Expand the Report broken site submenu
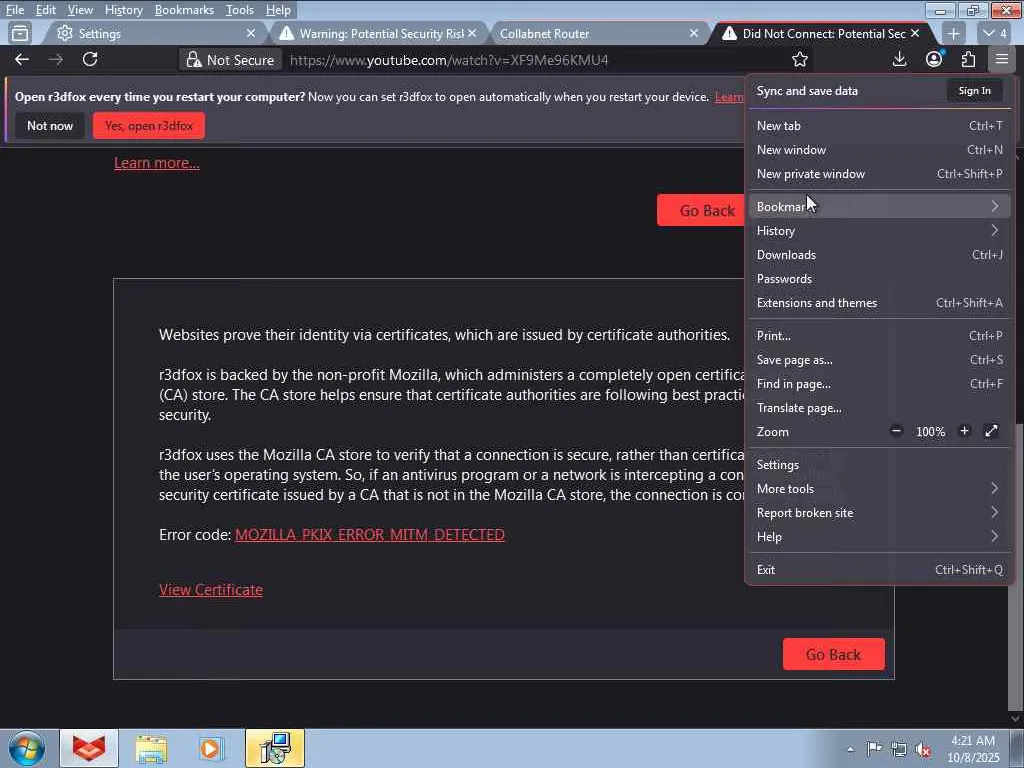This screenshot has width=1024, height=768. [879, 513]
